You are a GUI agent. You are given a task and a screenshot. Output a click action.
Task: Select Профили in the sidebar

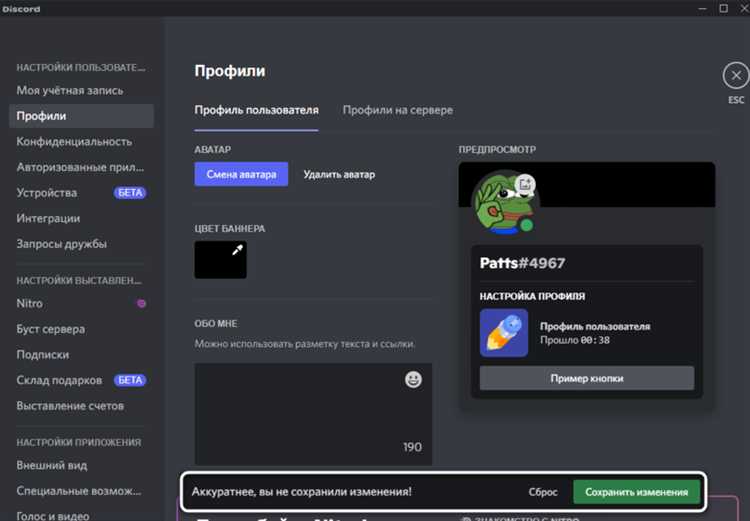pos(81,116)
